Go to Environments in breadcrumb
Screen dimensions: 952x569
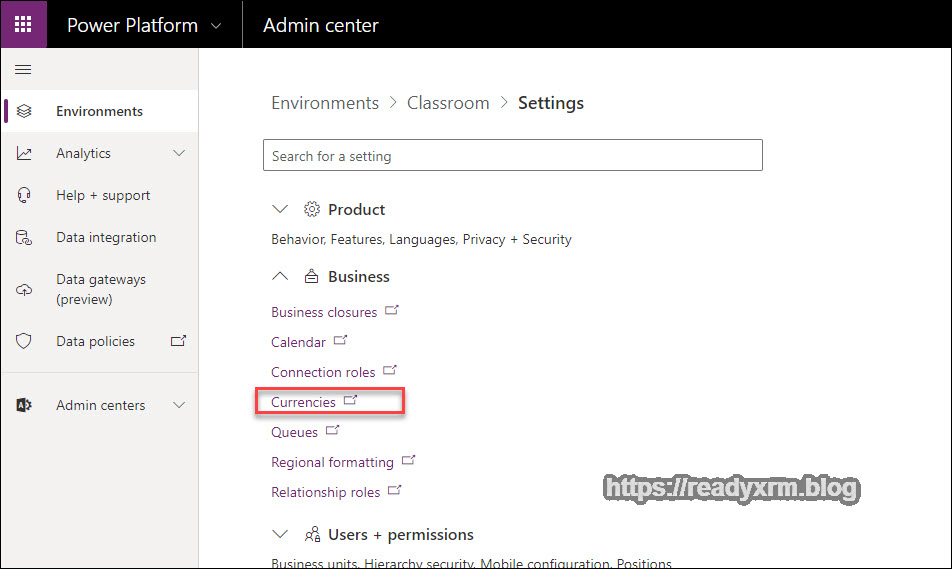(x=325, y=103)
